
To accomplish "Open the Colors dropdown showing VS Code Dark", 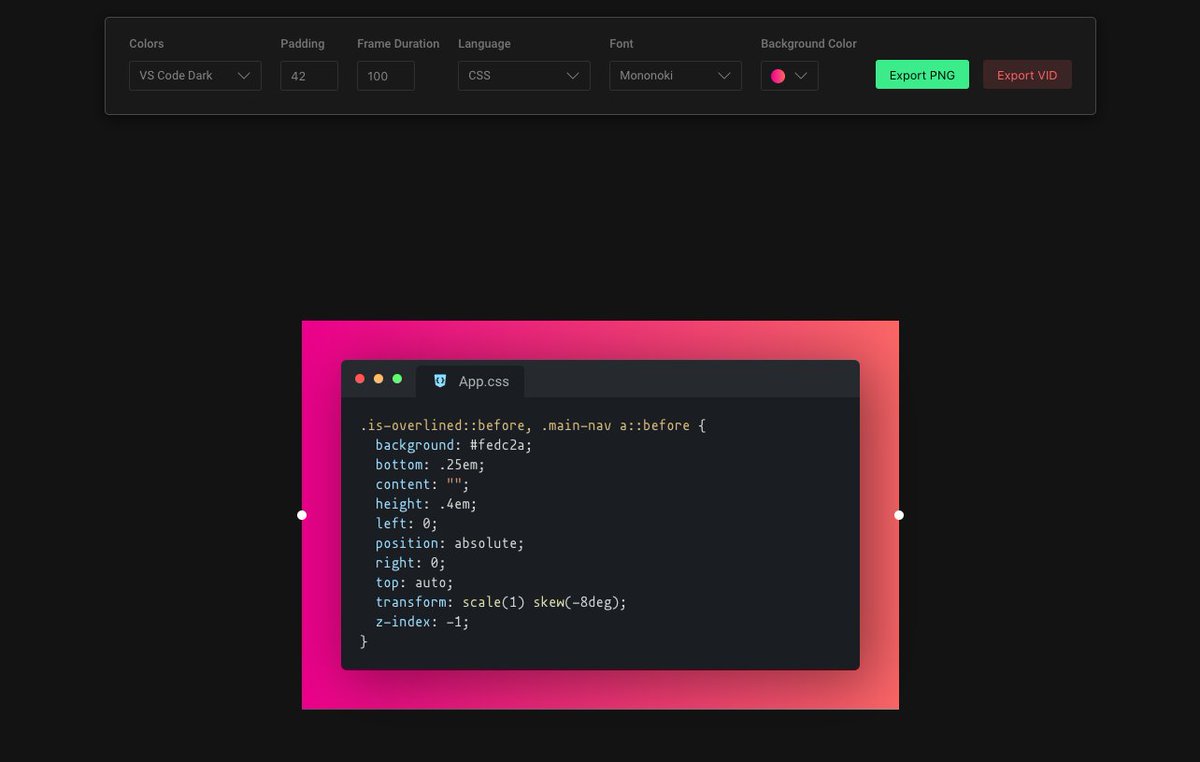I will point(195,75).
